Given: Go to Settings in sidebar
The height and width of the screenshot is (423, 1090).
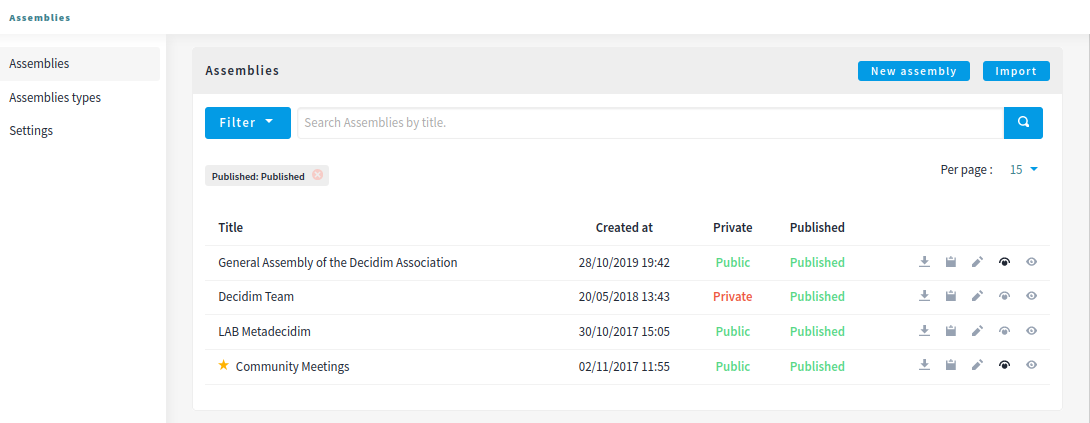Looking at the screenshot, I should pos(31,130).
